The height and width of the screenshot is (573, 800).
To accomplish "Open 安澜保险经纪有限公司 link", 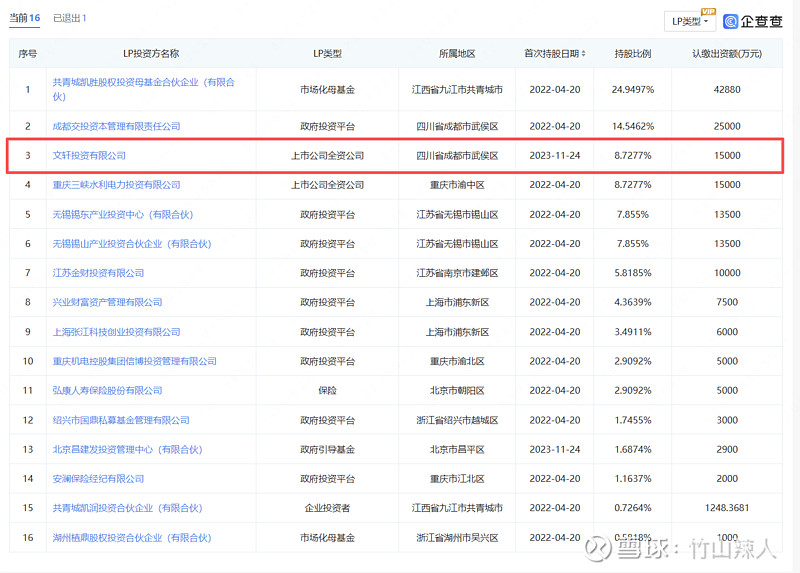I will (98, 479).
